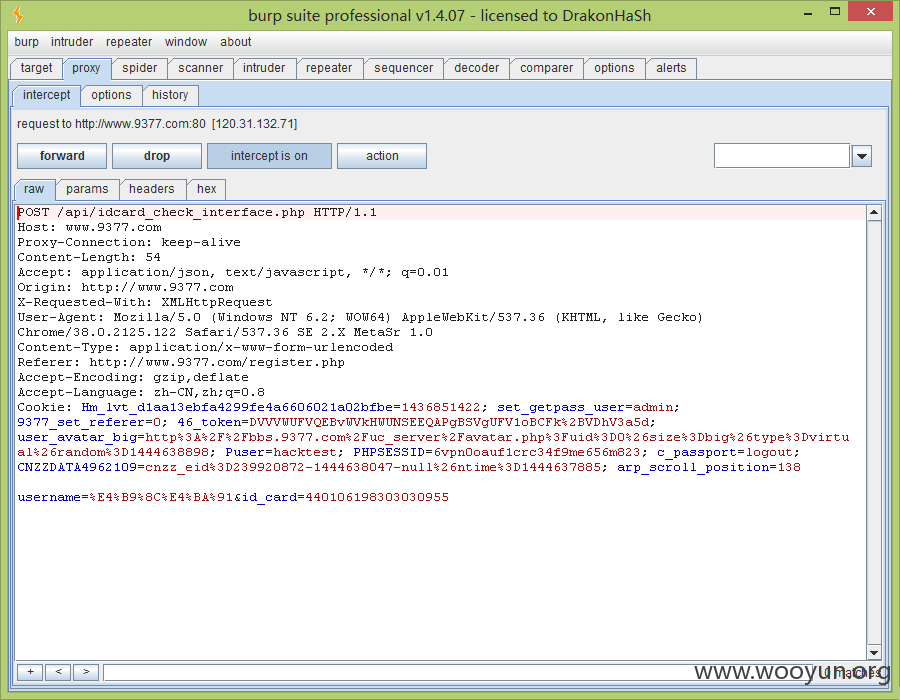
Task: Click the set_getpass_user=admin cookie
Action: [585, 407]
